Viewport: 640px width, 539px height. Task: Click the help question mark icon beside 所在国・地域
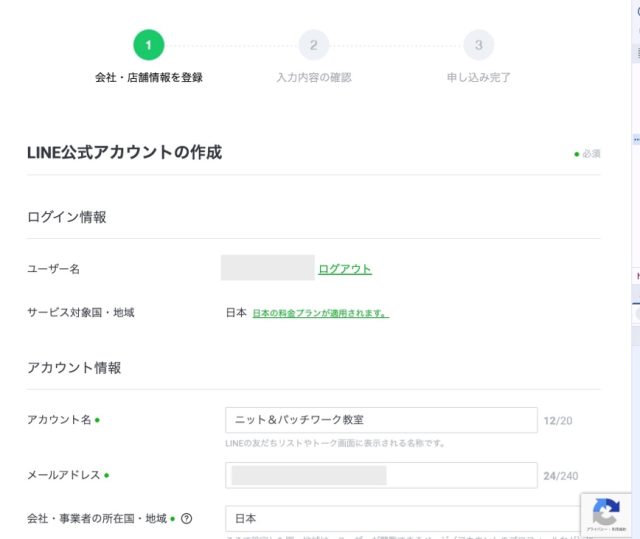pyautogui.click(x=187, y=519)
